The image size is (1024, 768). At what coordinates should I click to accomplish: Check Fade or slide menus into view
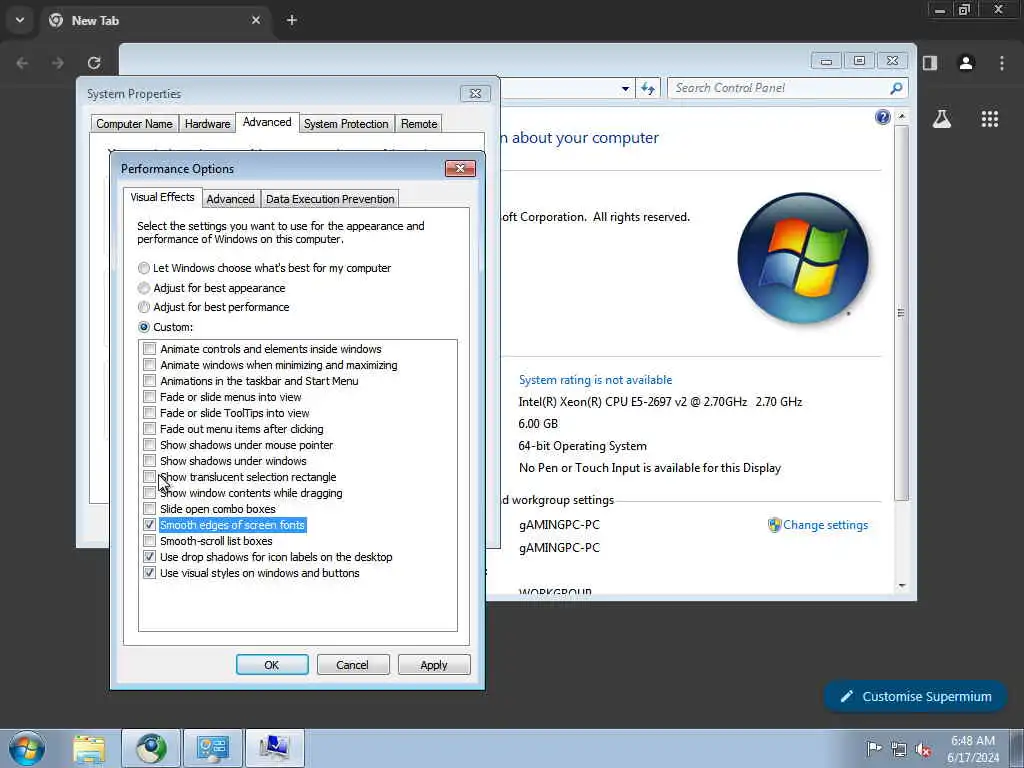tap(150, 397)
